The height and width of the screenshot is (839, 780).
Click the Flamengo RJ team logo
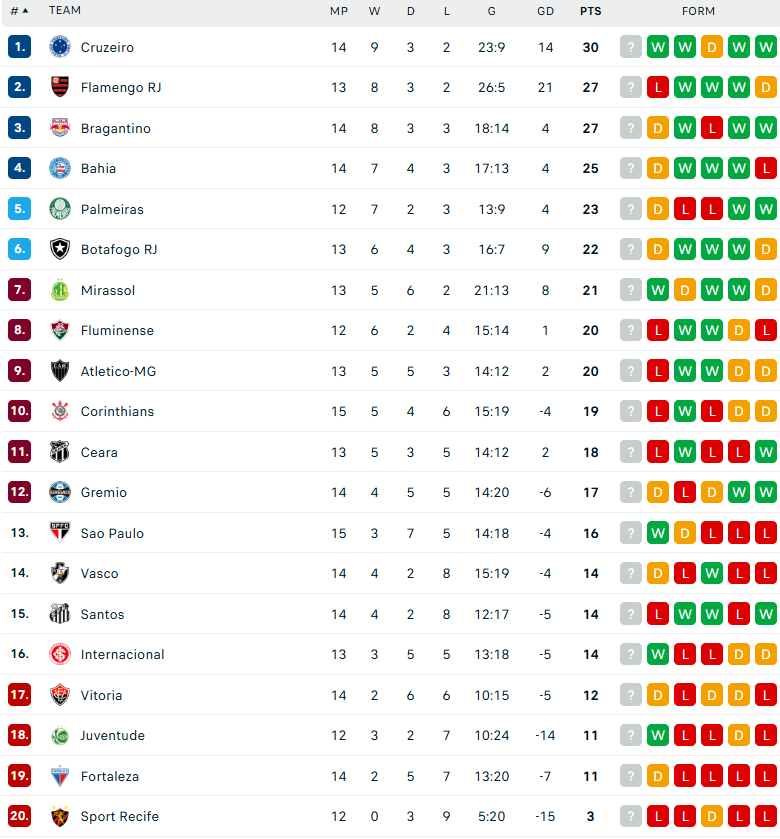coord(60,87)
